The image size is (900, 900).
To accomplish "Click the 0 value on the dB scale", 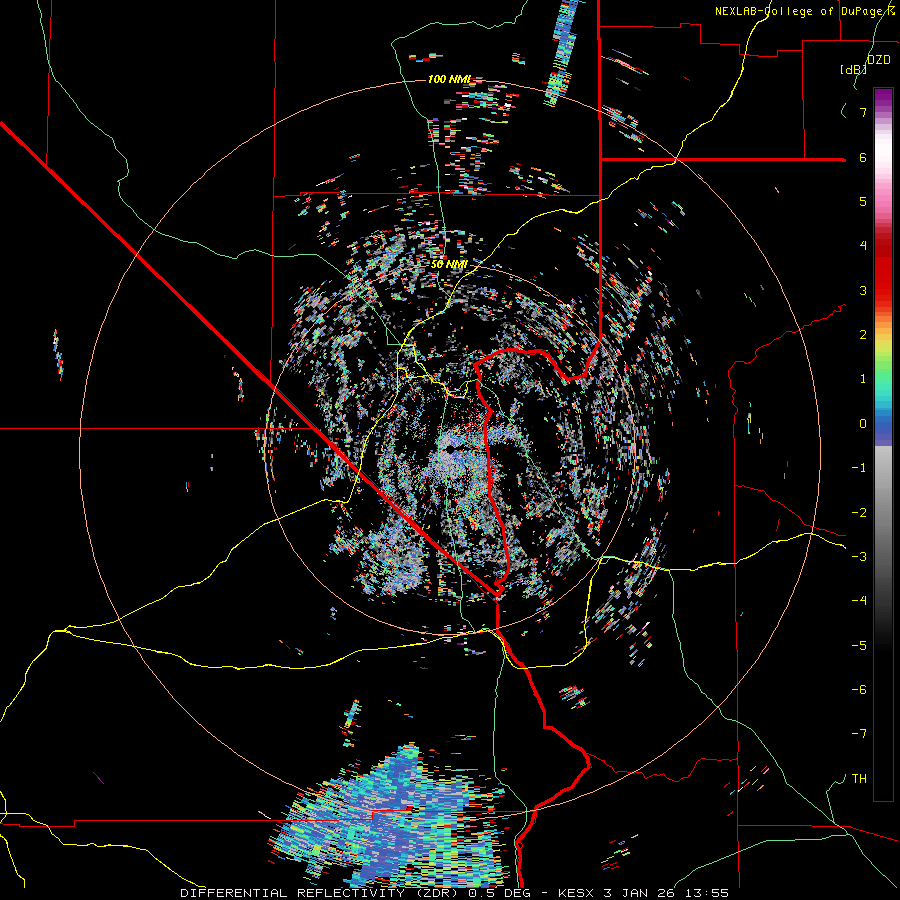I will (x=863, y=424).
